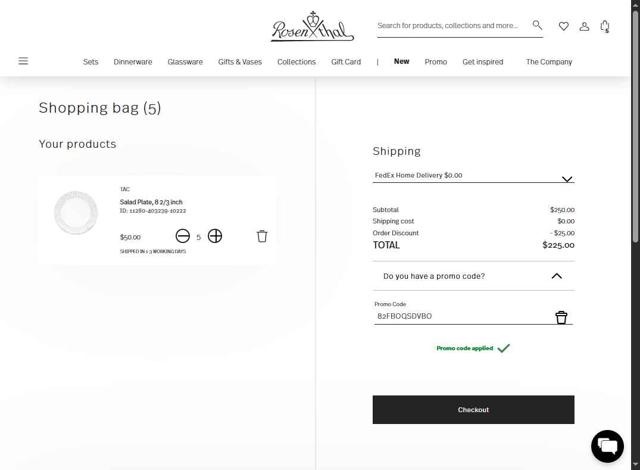Open the Dinnerware menu
The height and width of the screenshot is (470, 640).
133,62
